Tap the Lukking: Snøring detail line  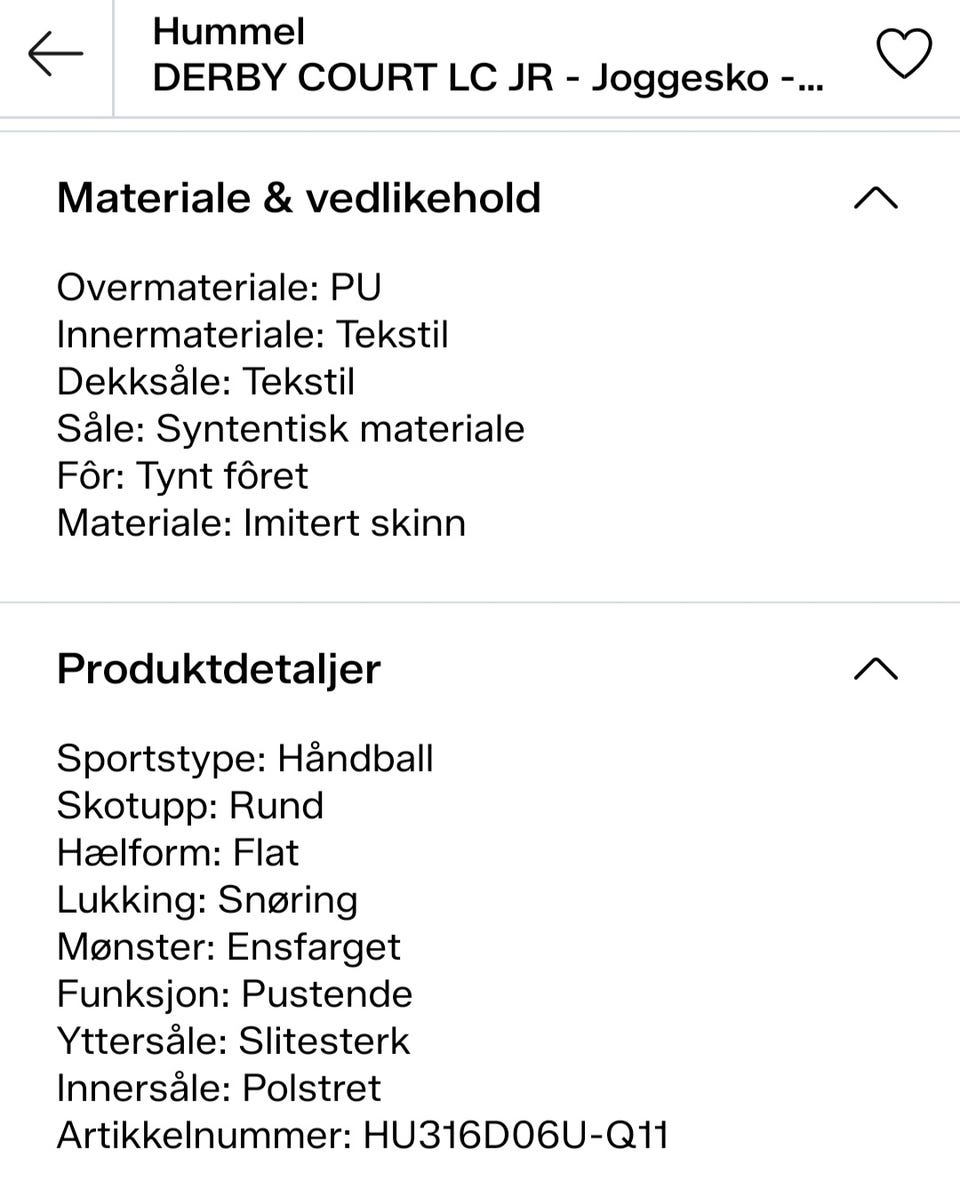coord(208,899)
